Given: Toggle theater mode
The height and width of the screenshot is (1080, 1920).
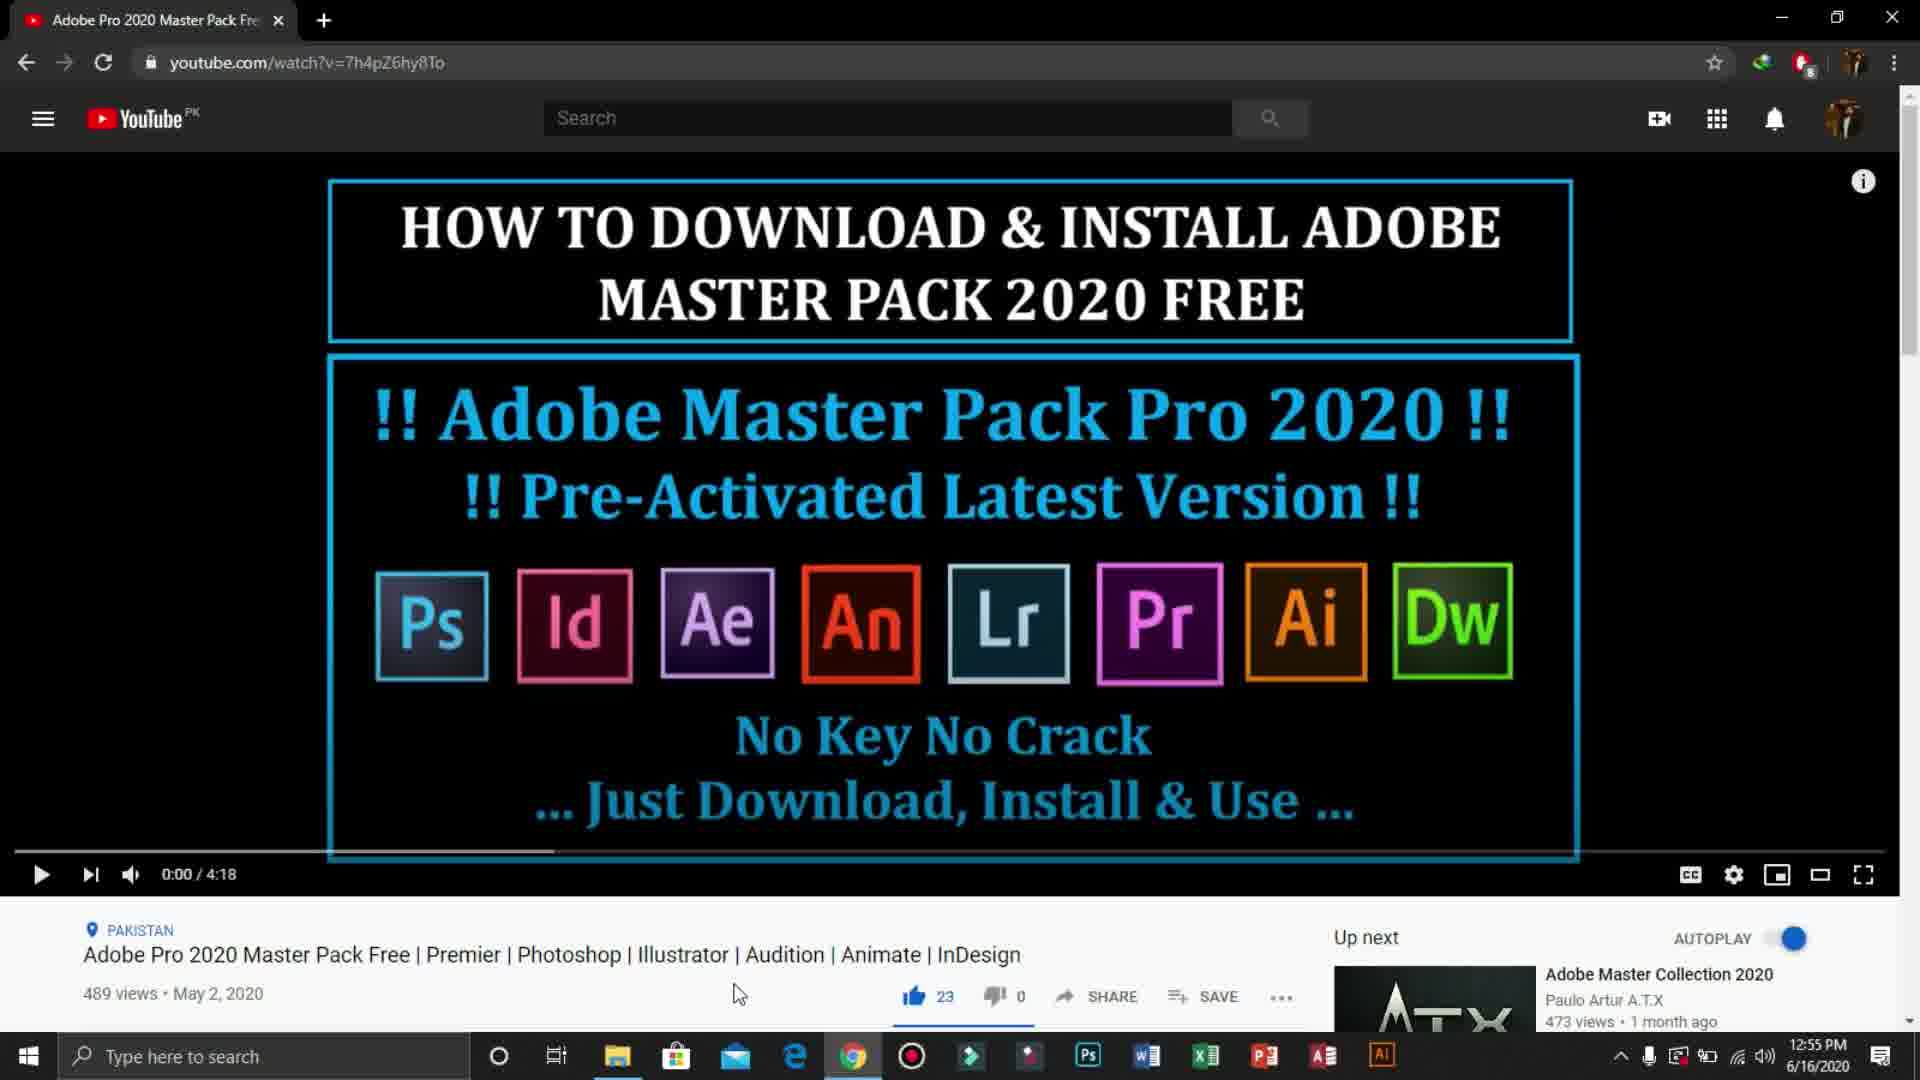Looking at the screenshot, I should tap(1820, 875).
